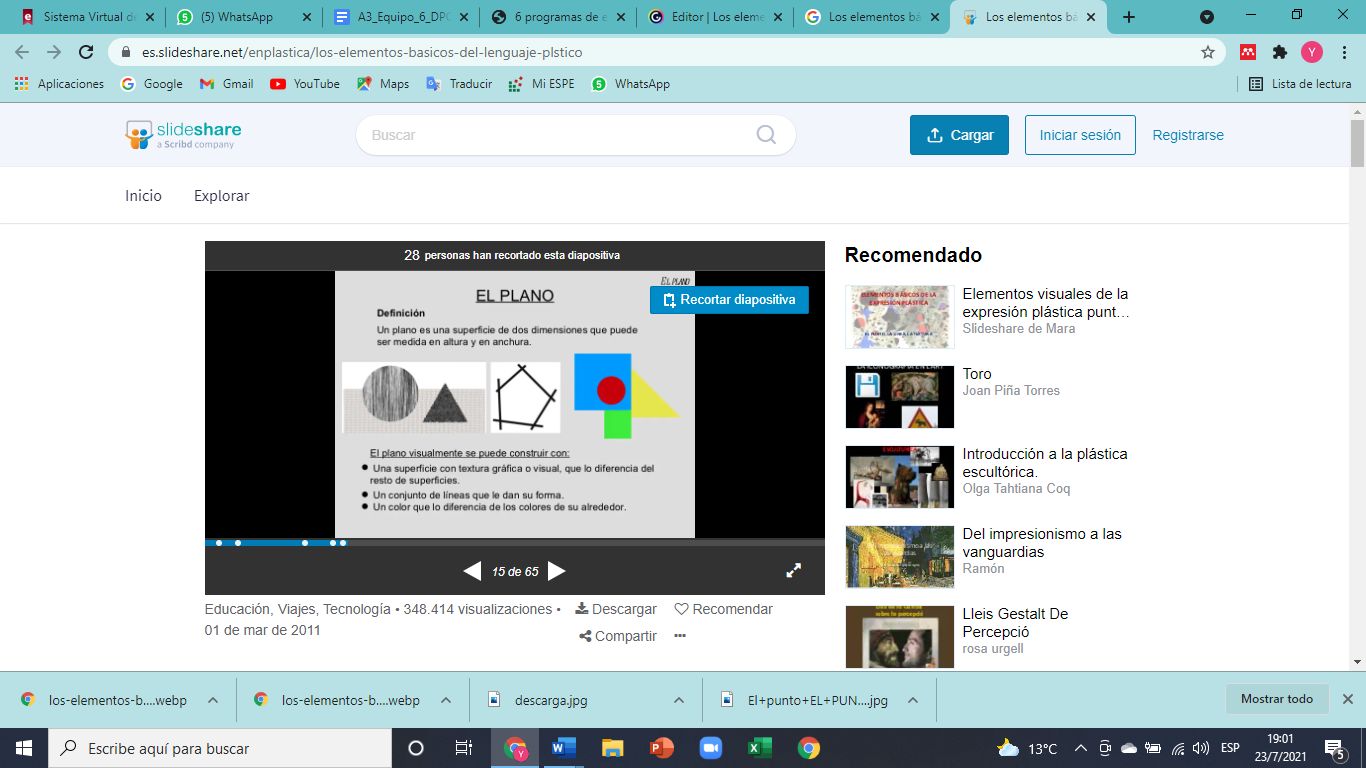Open the Explorar menu item
This screenshot has height=768, width=1366.
[x=220, y=196]
